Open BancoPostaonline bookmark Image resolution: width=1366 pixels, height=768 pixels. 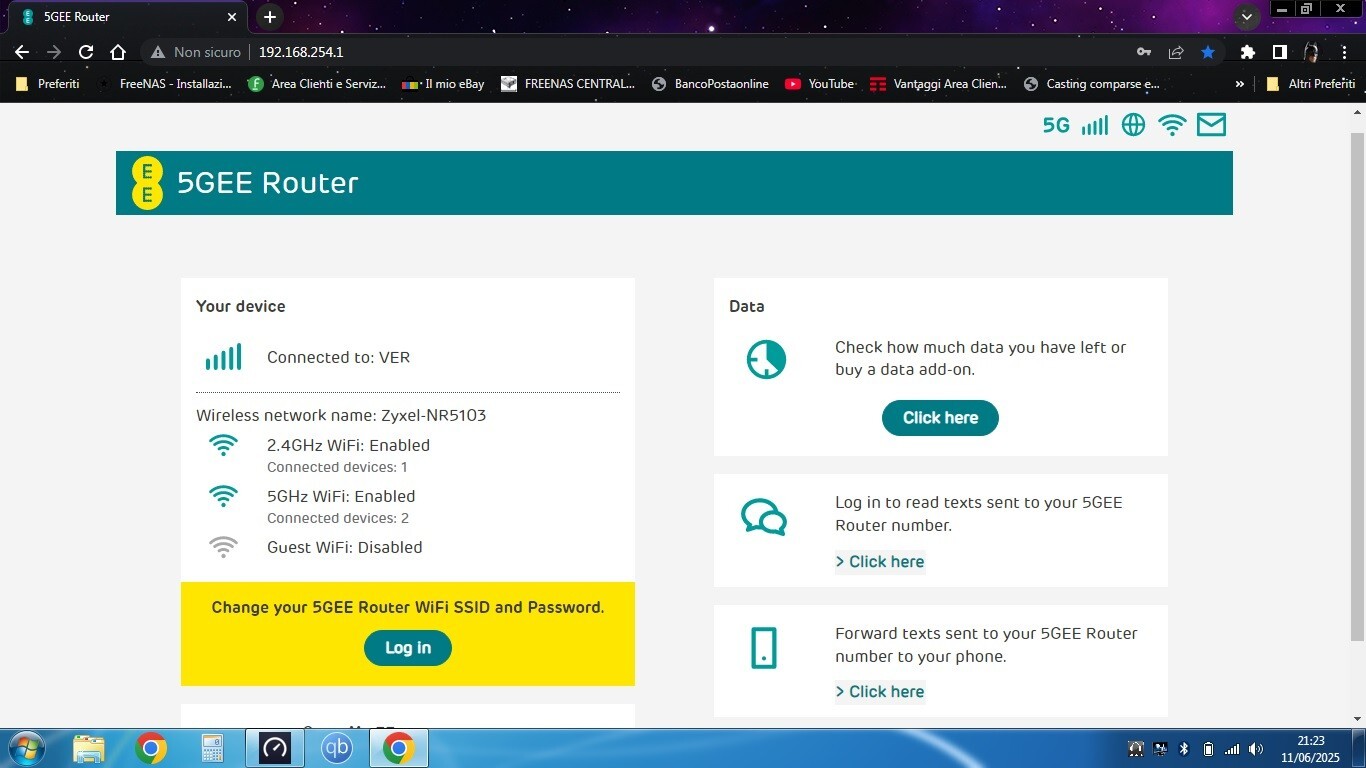click(710, 84)
